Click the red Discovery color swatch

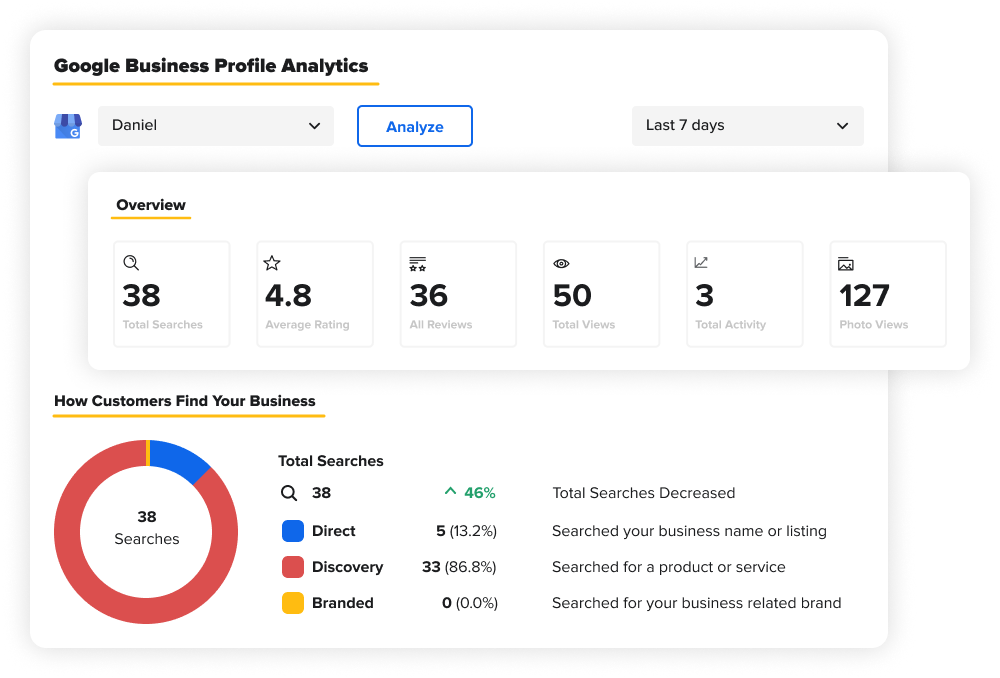point(293,567)
